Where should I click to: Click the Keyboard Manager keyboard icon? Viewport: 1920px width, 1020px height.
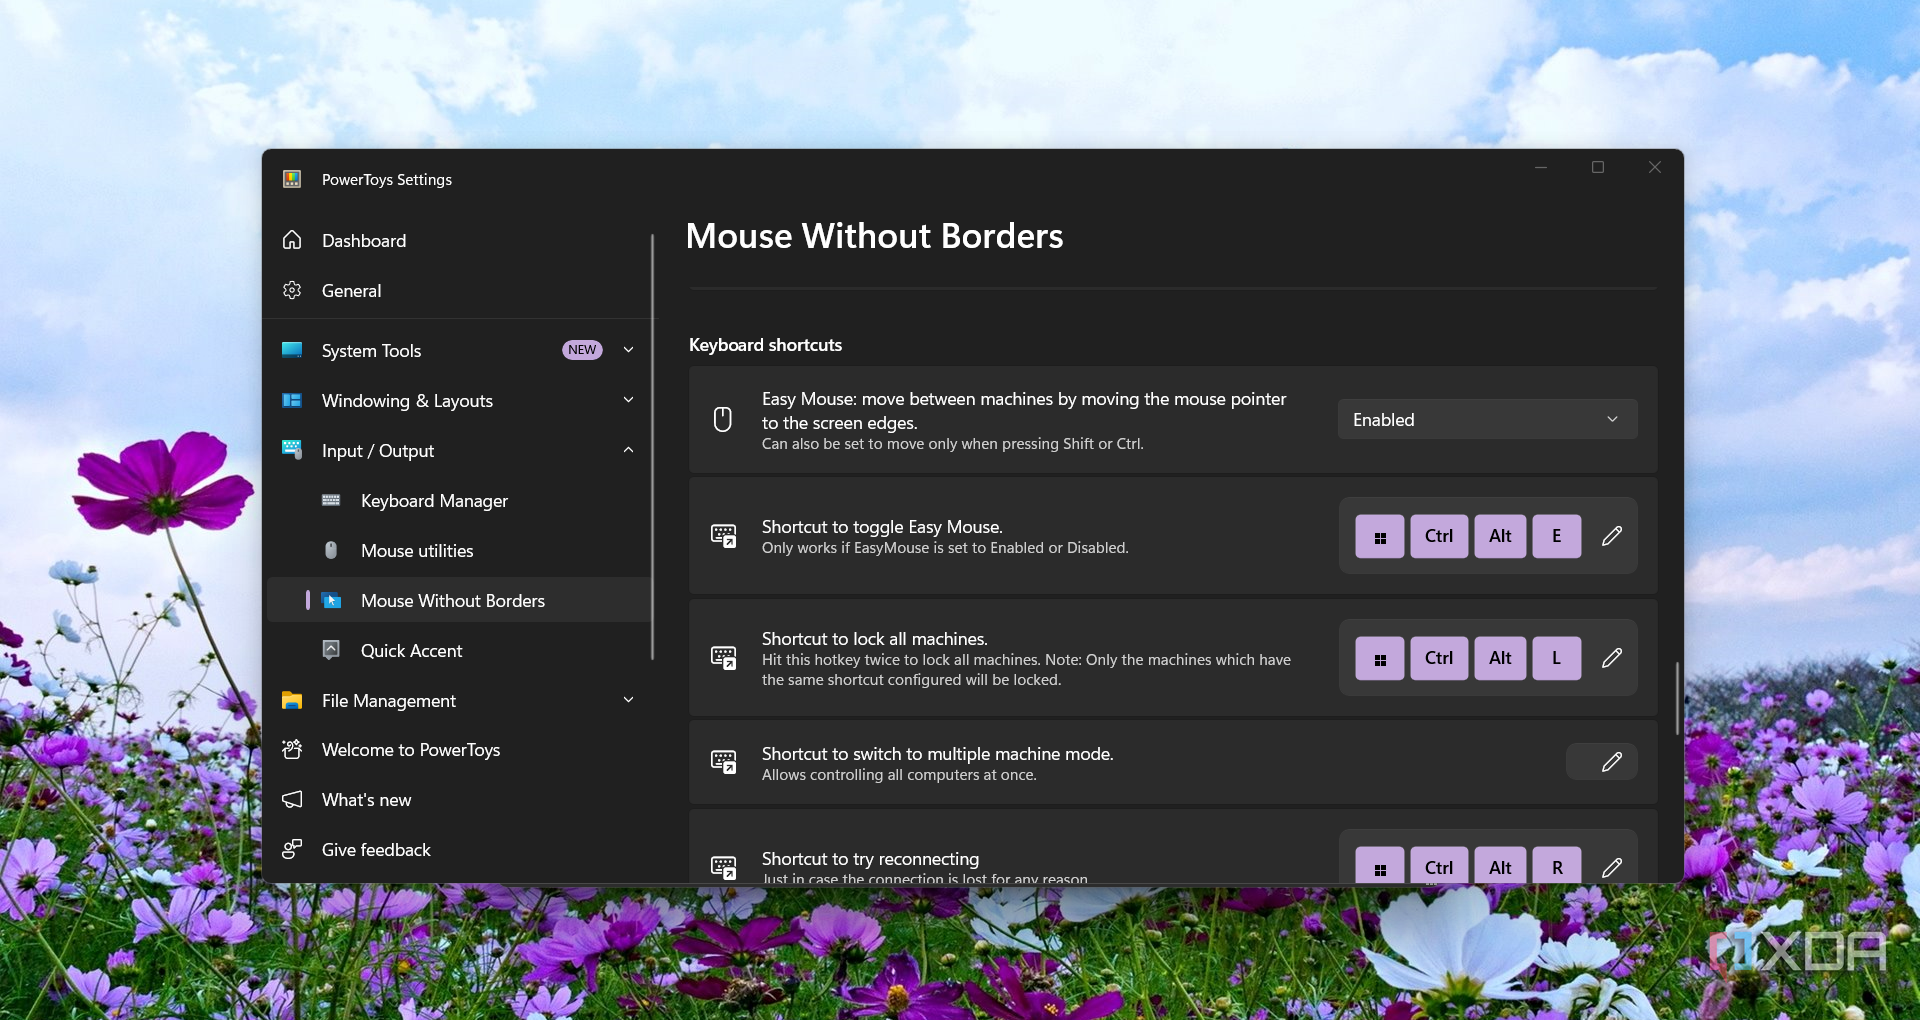(x=331, y=500)
